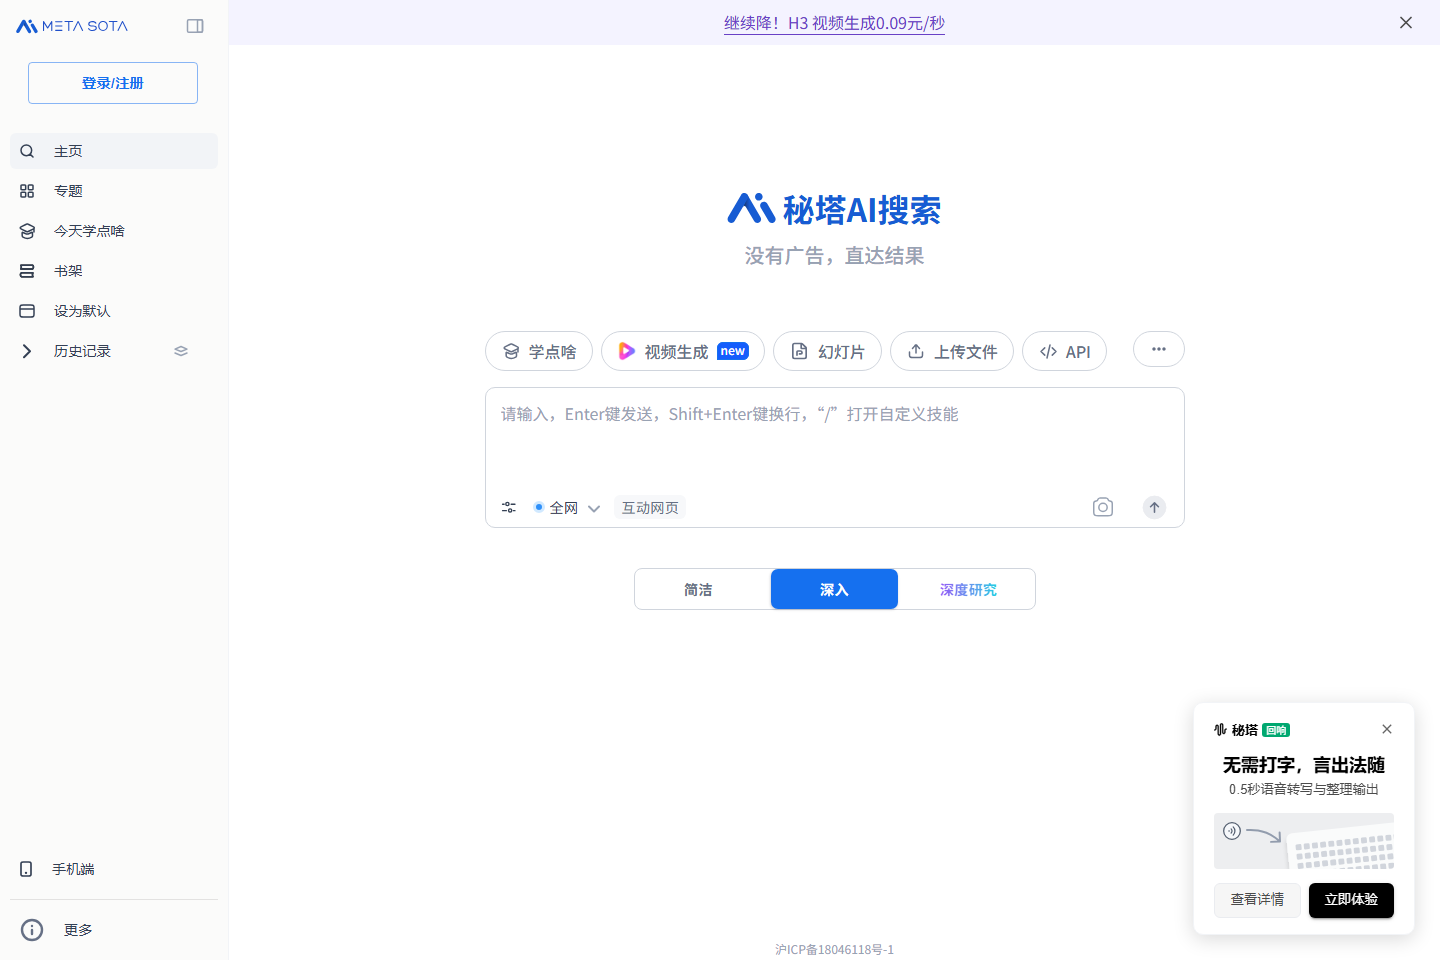Collapse the sidebar panel icon
Viewport: 1440px width, 960px height.
click(195, 26)
